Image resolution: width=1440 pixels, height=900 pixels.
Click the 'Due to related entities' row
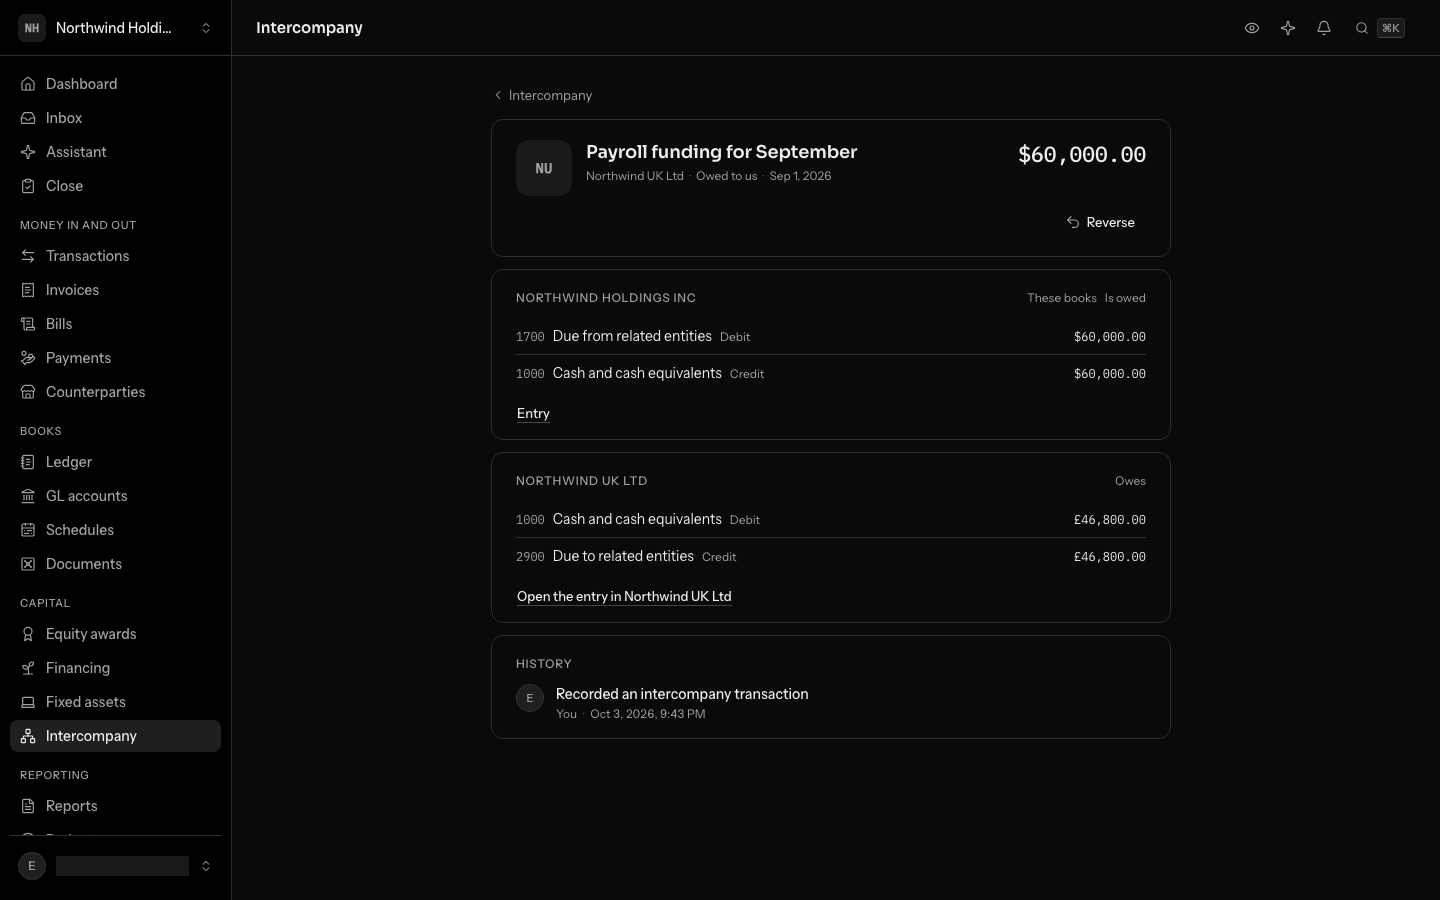pos(831,557)
